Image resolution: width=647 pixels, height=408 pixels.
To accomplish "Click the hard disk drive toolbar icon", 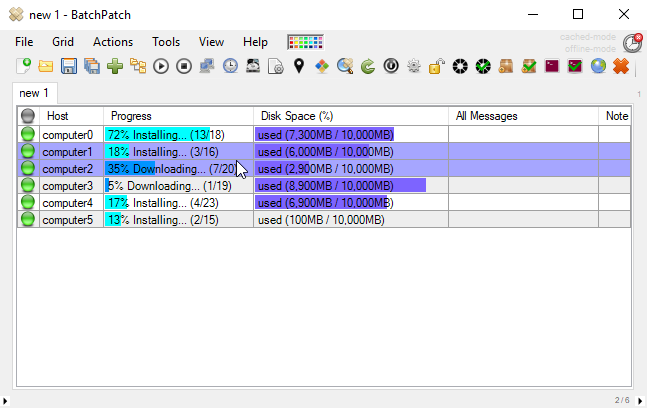I will pos(253,66).
